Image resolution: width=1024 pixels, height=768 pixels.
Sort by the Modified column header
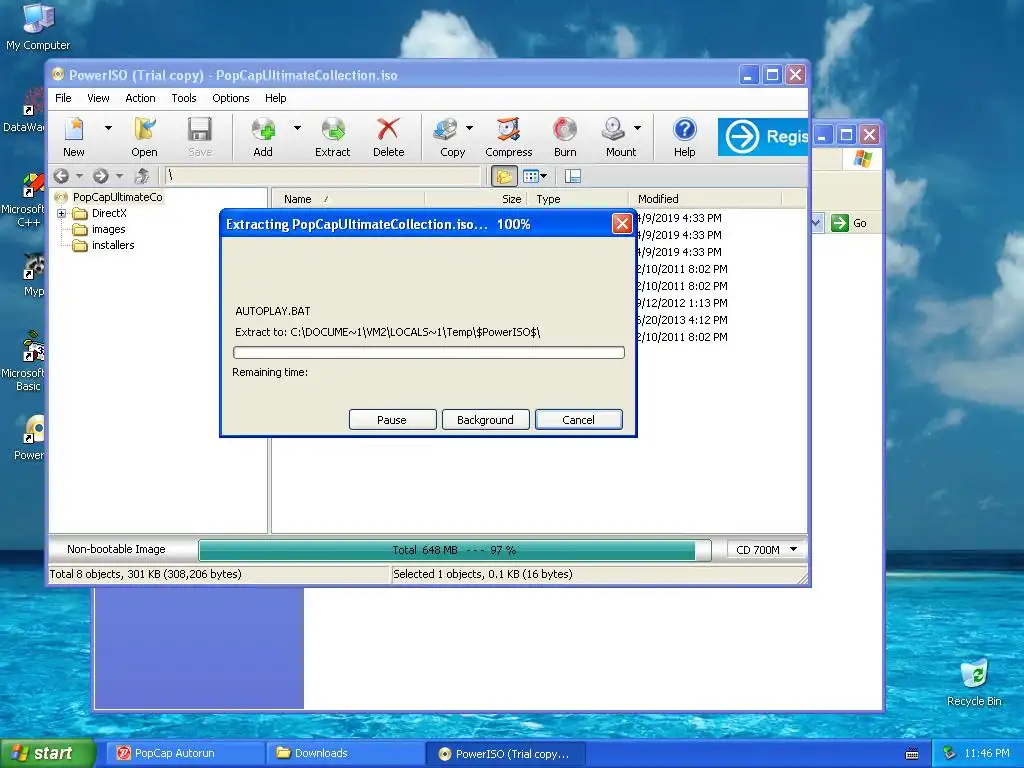tap(705, 199)
